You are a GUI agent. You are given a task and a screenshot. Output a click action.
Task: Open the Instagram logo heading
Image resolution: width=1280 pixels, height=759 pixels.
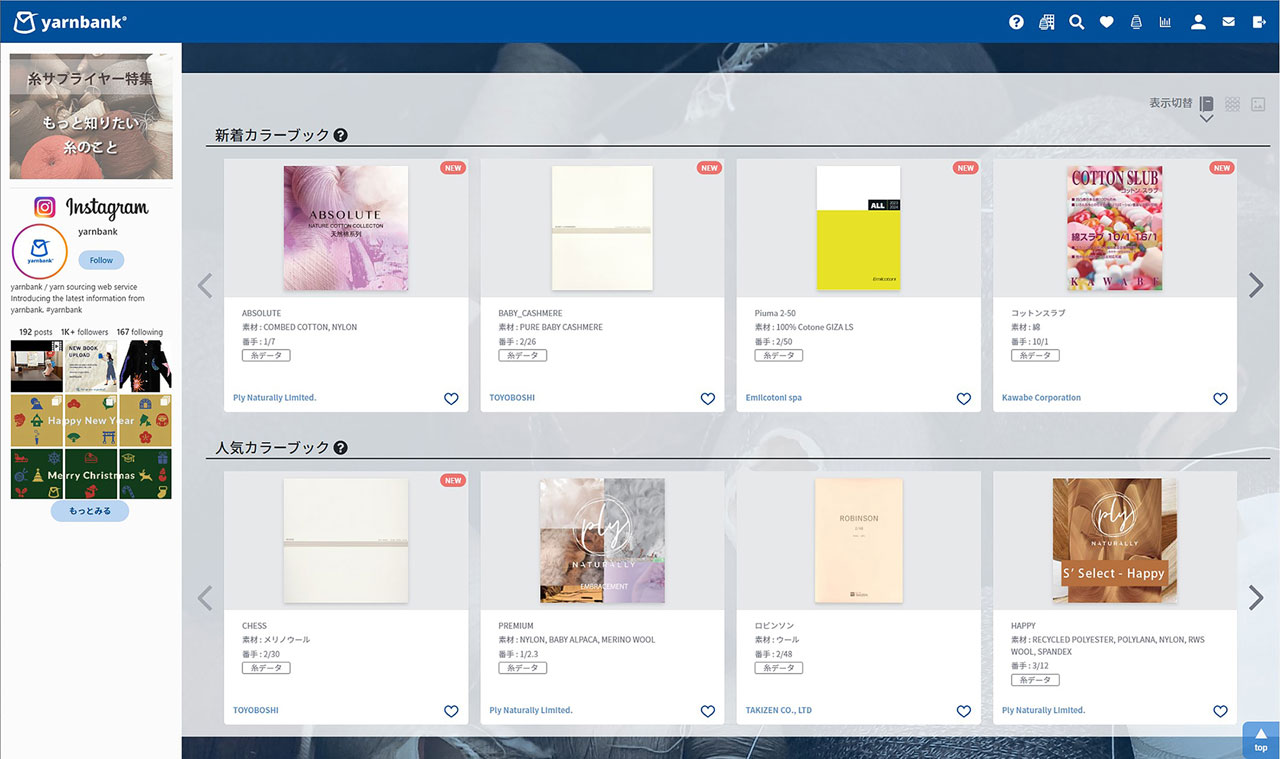pos(91,208)
